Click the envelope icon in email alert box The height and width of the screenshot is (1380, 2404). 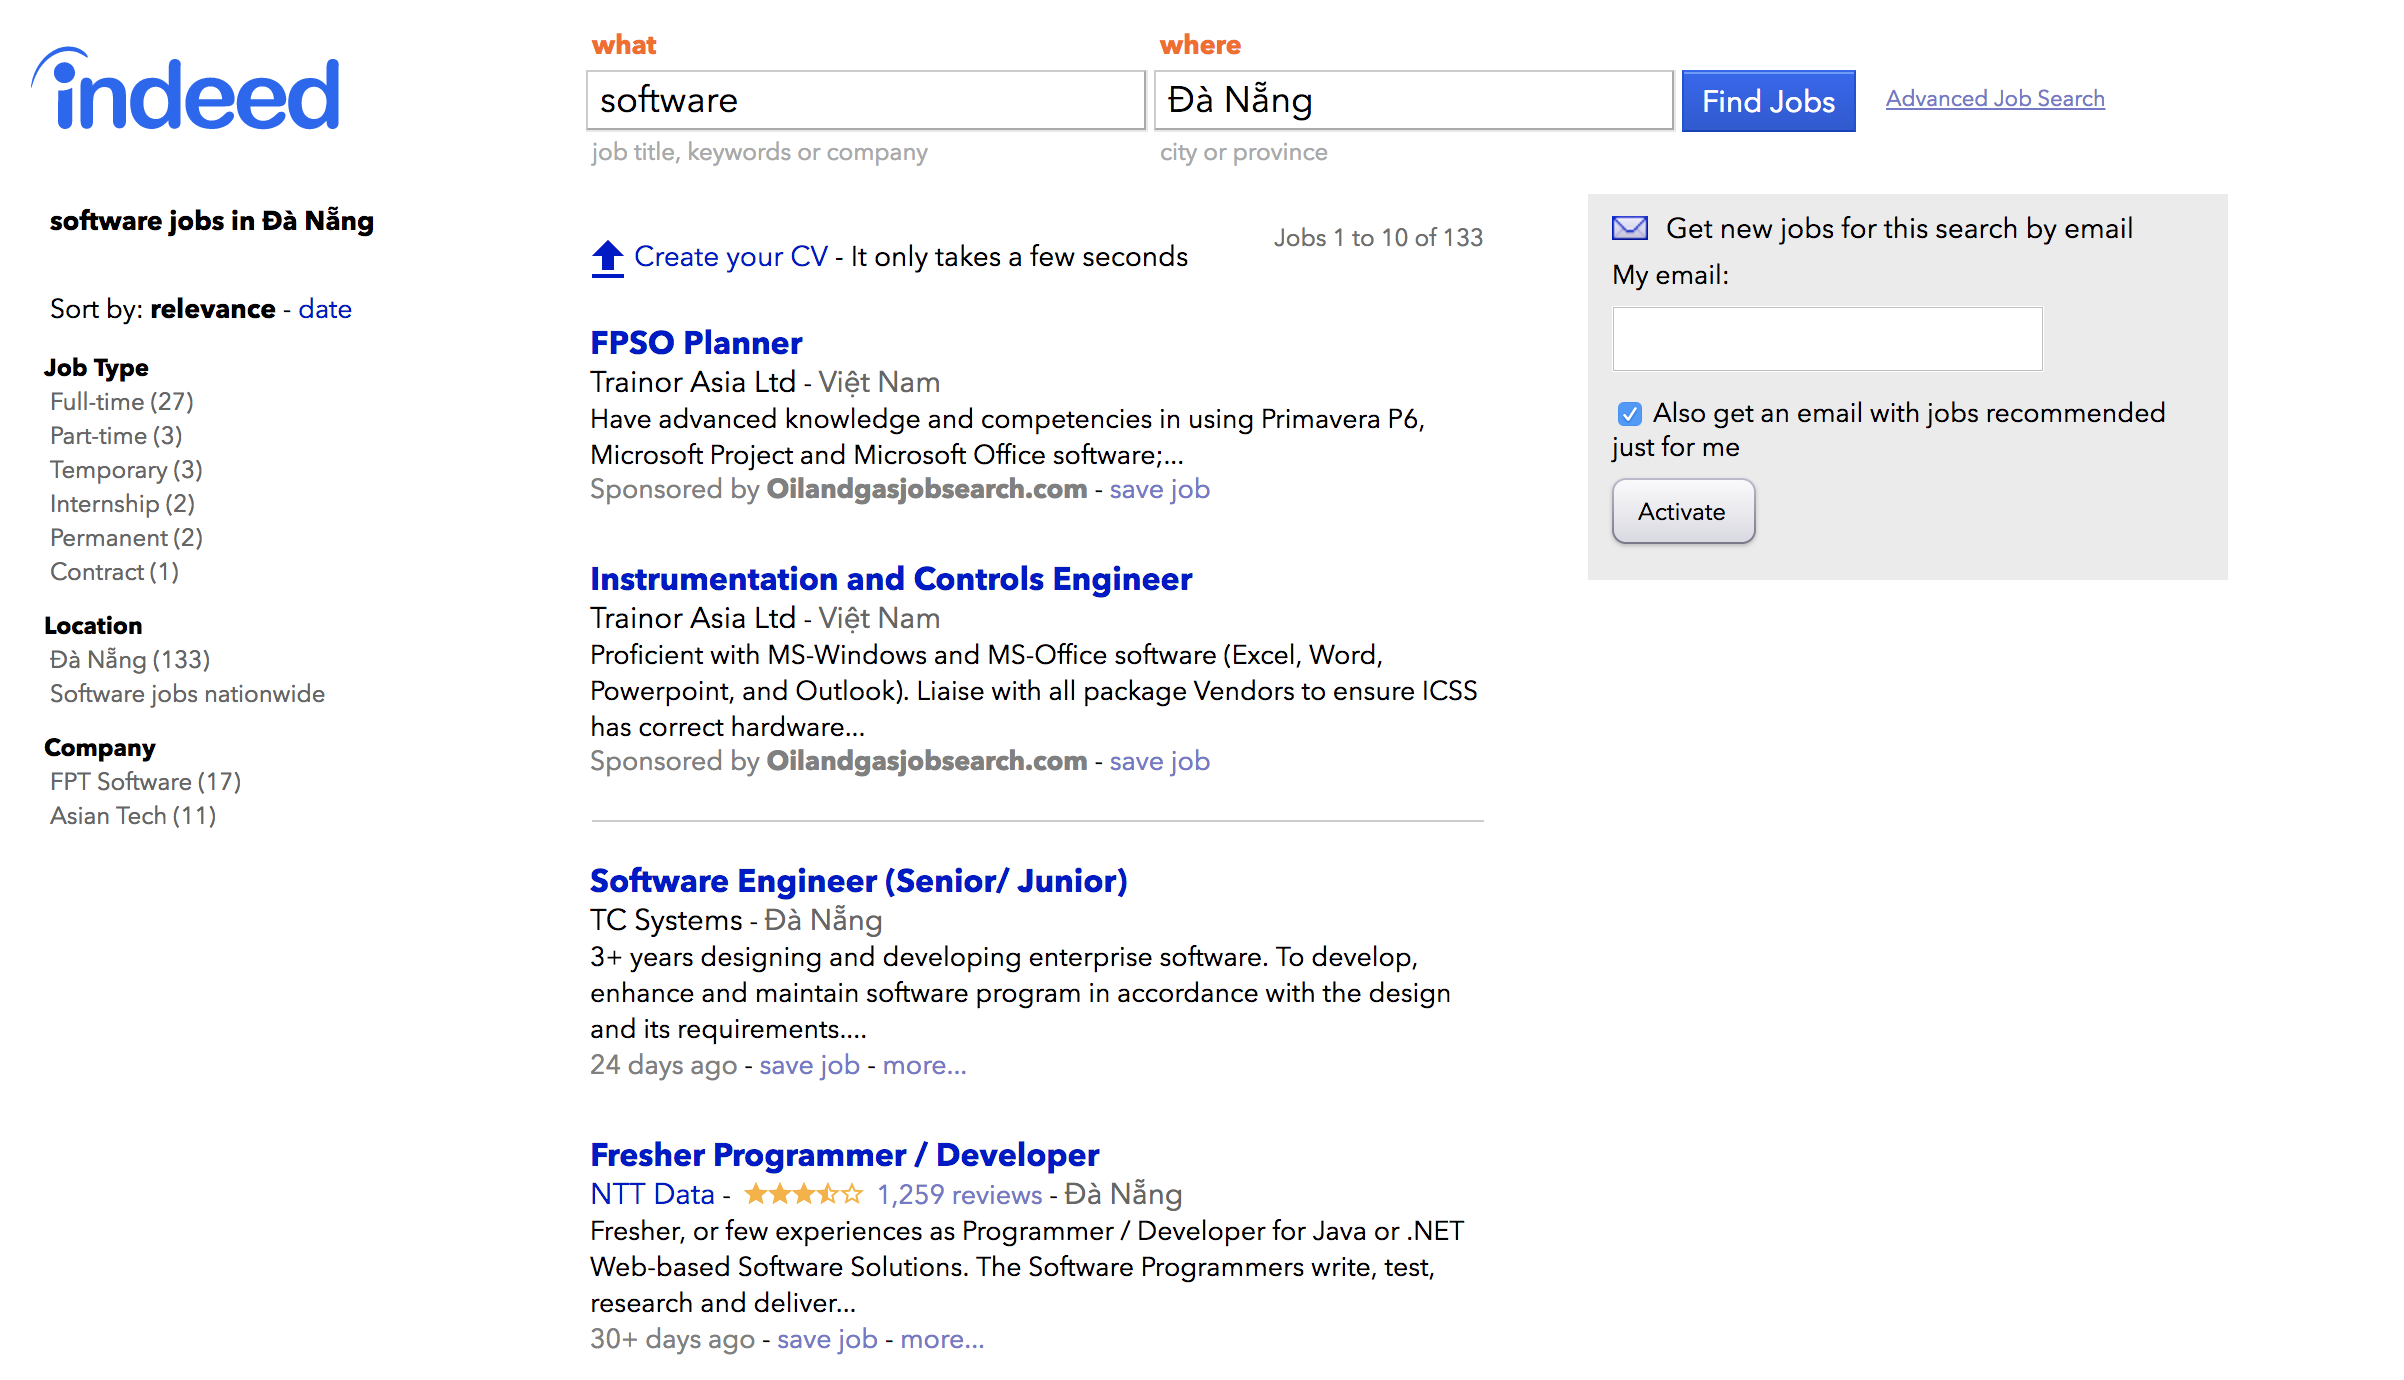pyautogui.click(x=1630, y=228)
